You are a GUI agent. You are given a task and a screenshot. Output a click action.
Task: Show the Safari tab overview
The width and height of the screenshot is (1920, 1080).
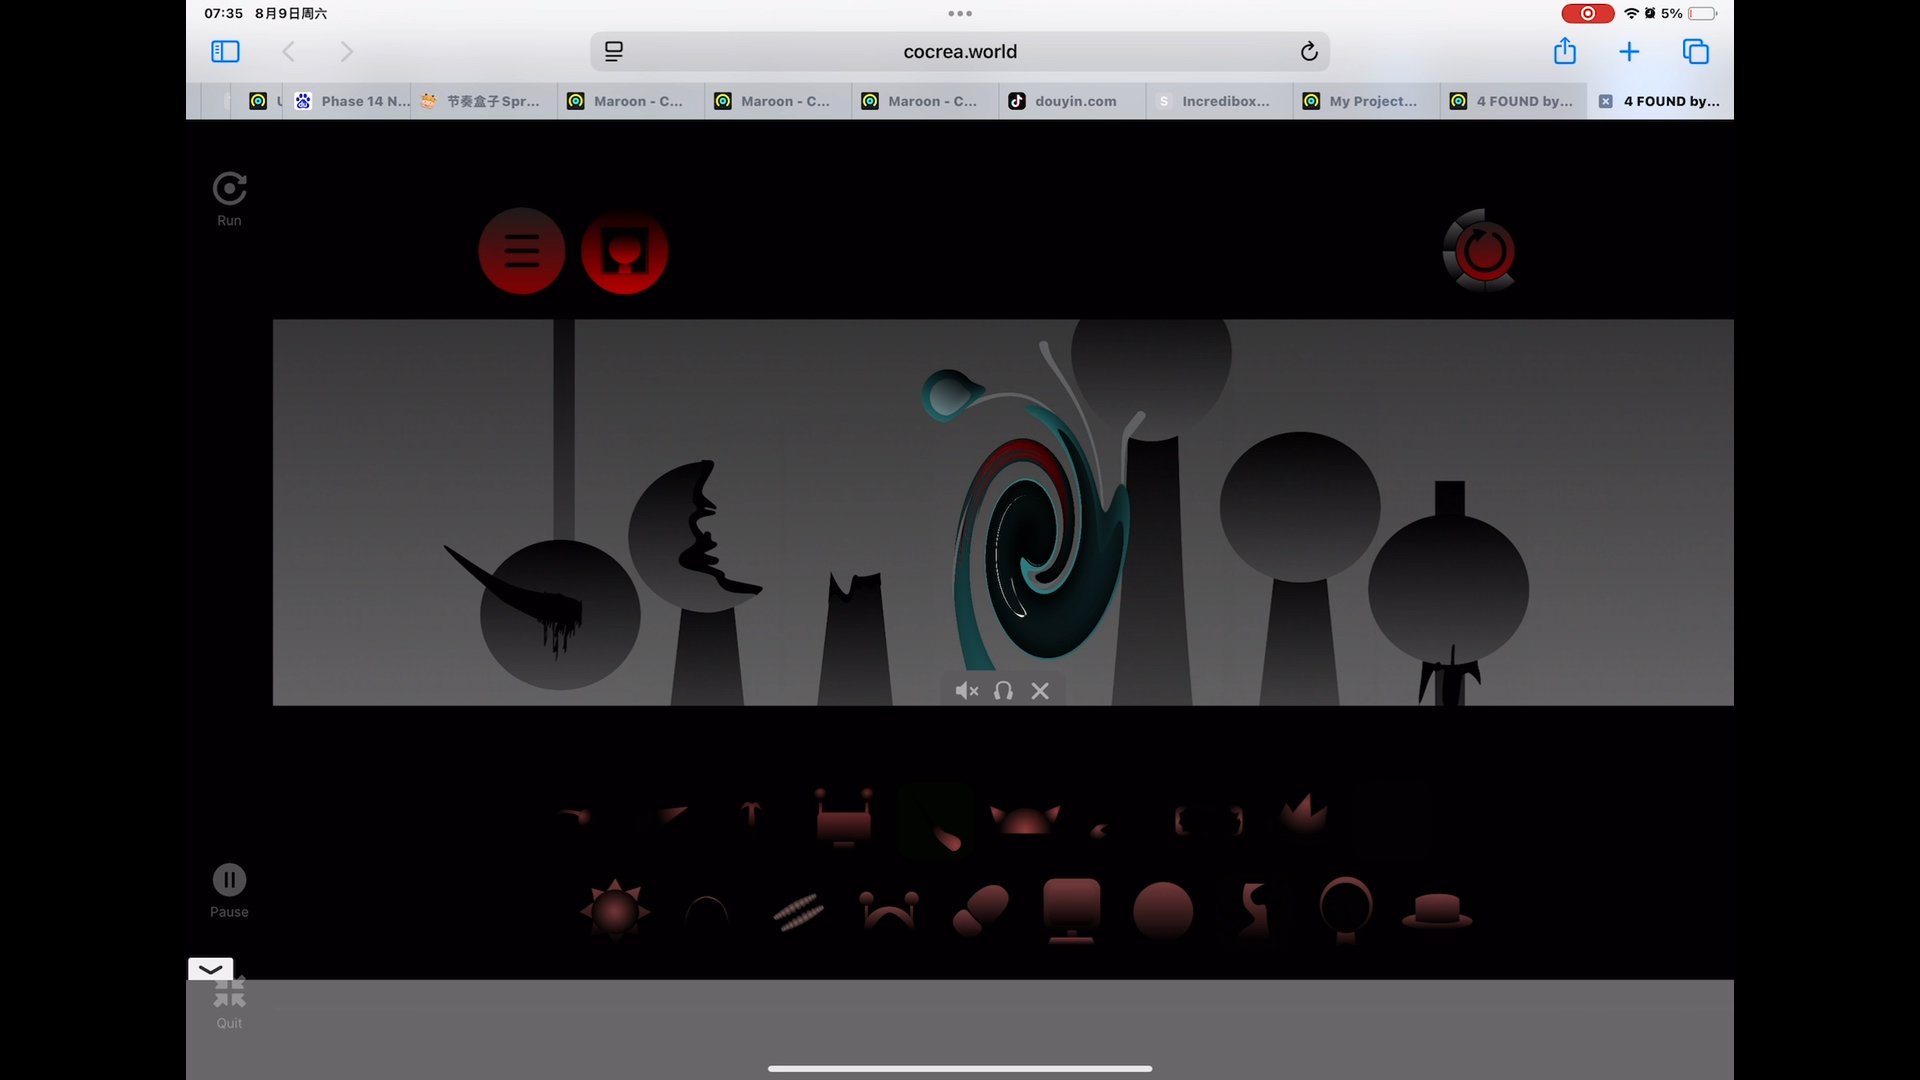click(x=1695, y=51)
